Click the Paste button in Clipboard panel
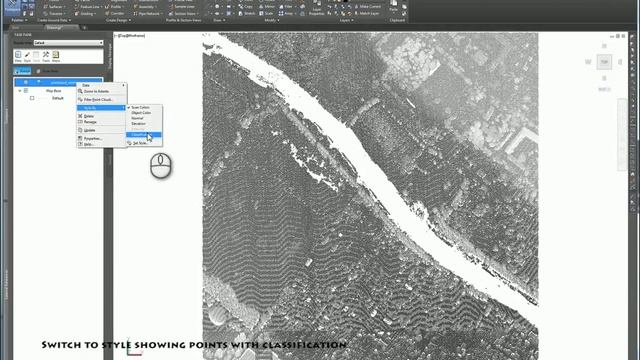Viewport: 640px width, 360px height. click(x=393, y=7)
